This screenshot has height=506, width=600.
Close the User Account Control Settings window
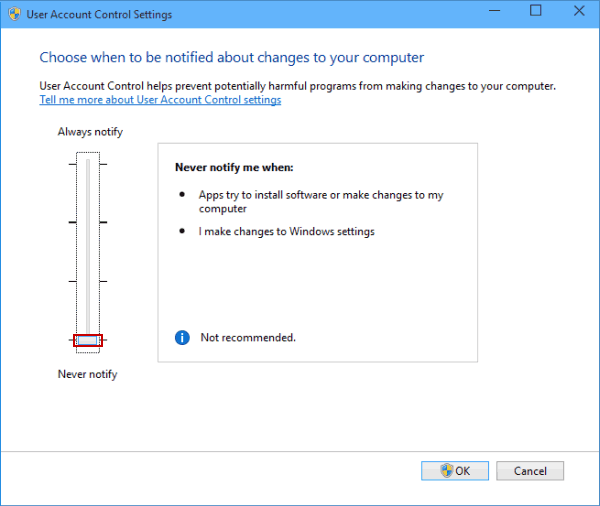579,11
